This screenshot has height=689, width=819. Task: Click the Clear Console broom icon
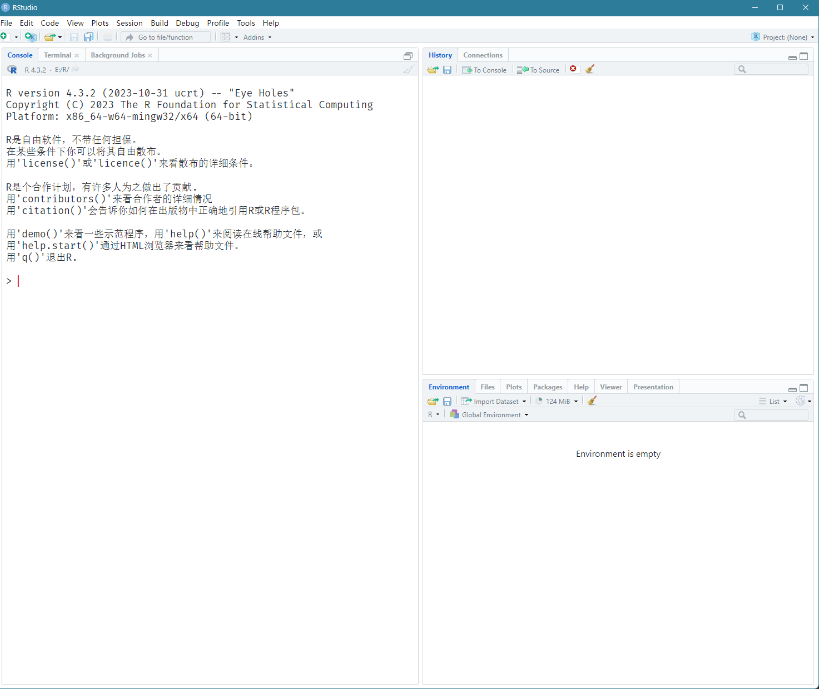point(408,69)
